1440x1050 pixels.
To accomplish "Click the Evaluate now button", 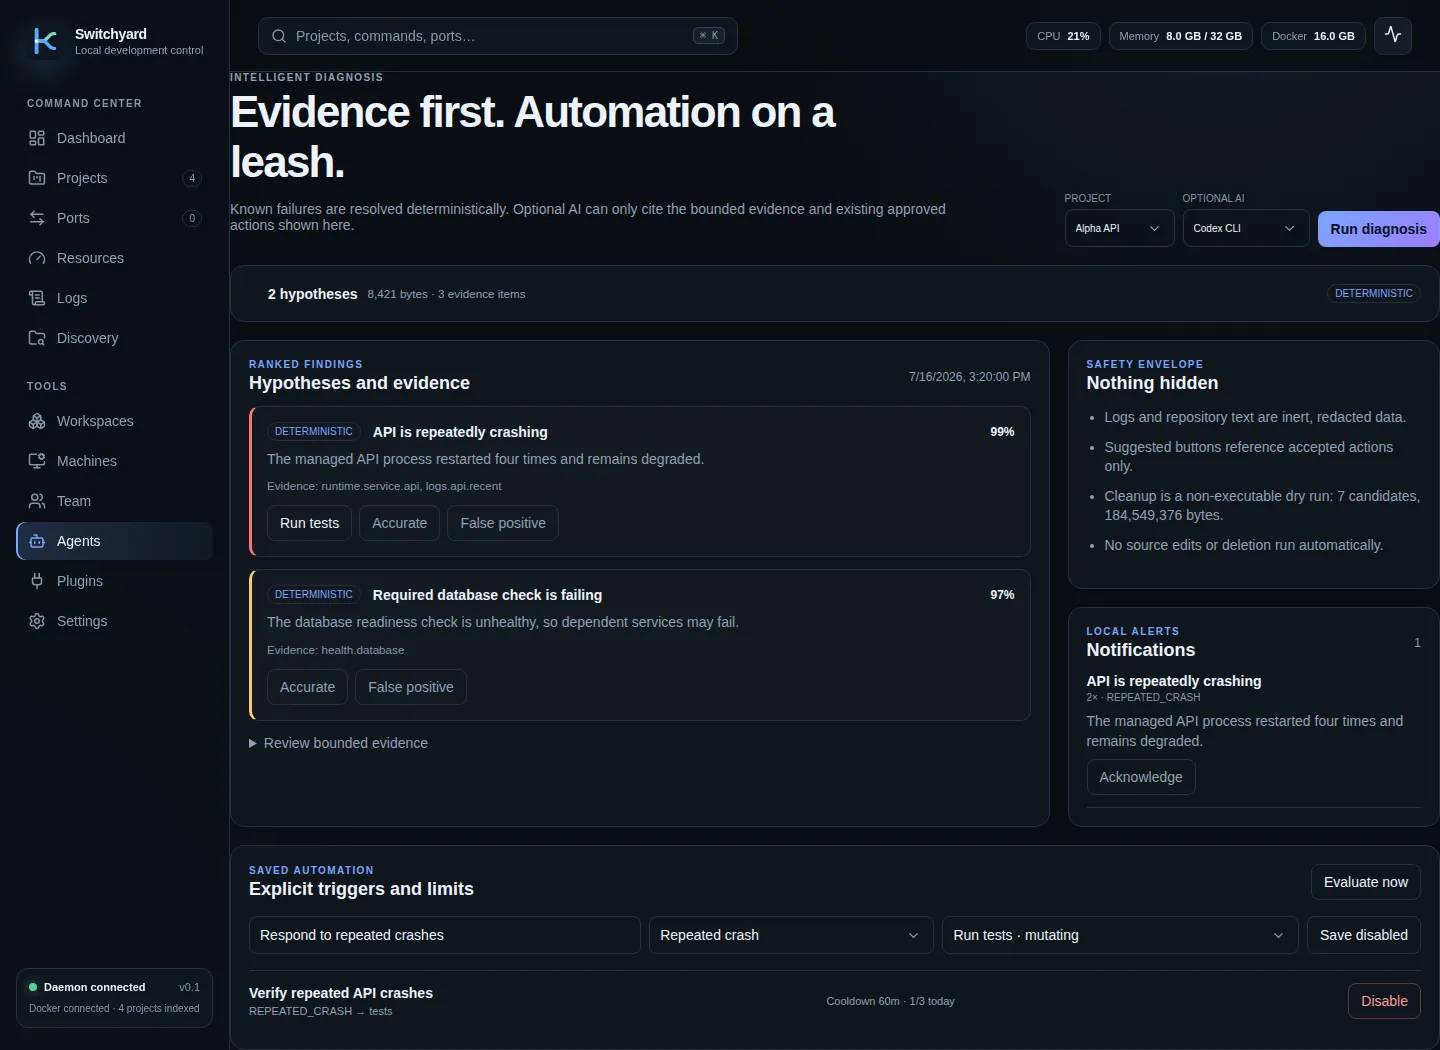I will pyautogui.click(x=1366, y=882).
